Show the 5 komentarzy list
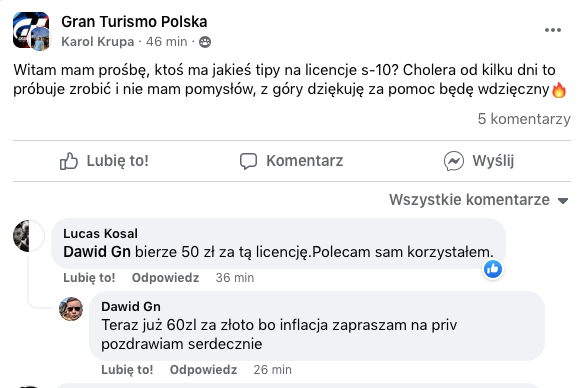 point(524,119)
